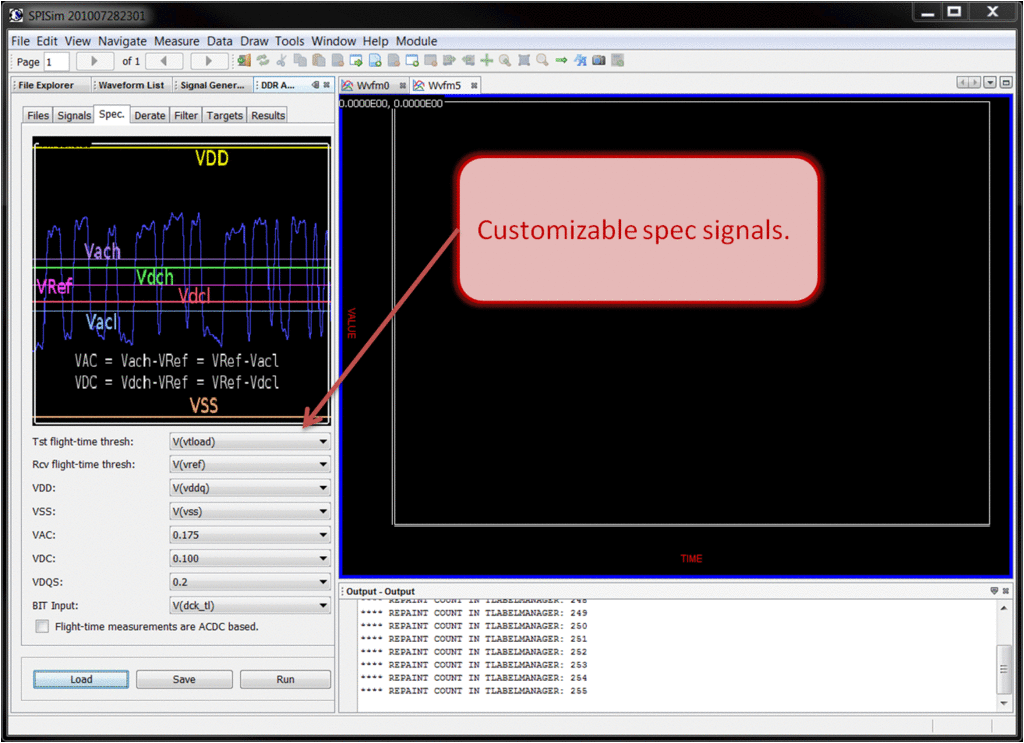Image resolution: width=1024 pixels, height=743 pixels.
Task: Expand the VAC value combo box
Action: [250, 535]
